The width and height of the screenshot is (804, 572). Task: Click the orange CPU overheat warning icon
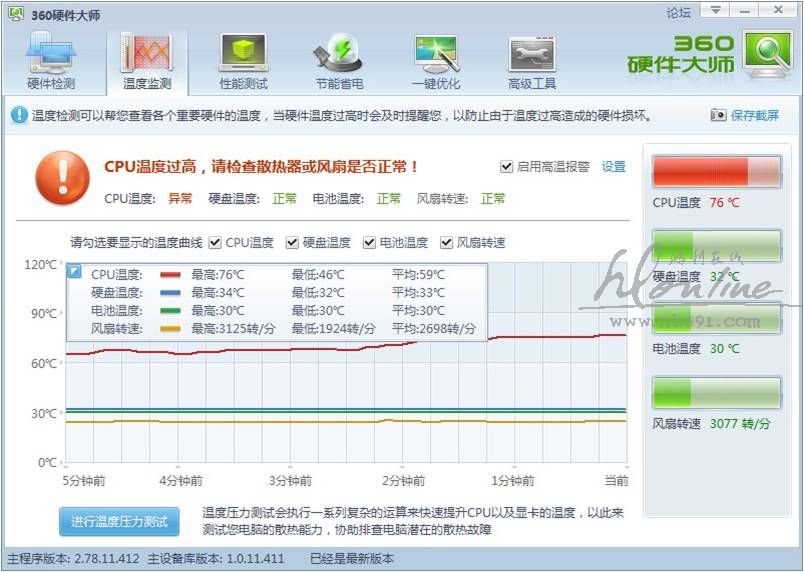click(x=63, y=178)
